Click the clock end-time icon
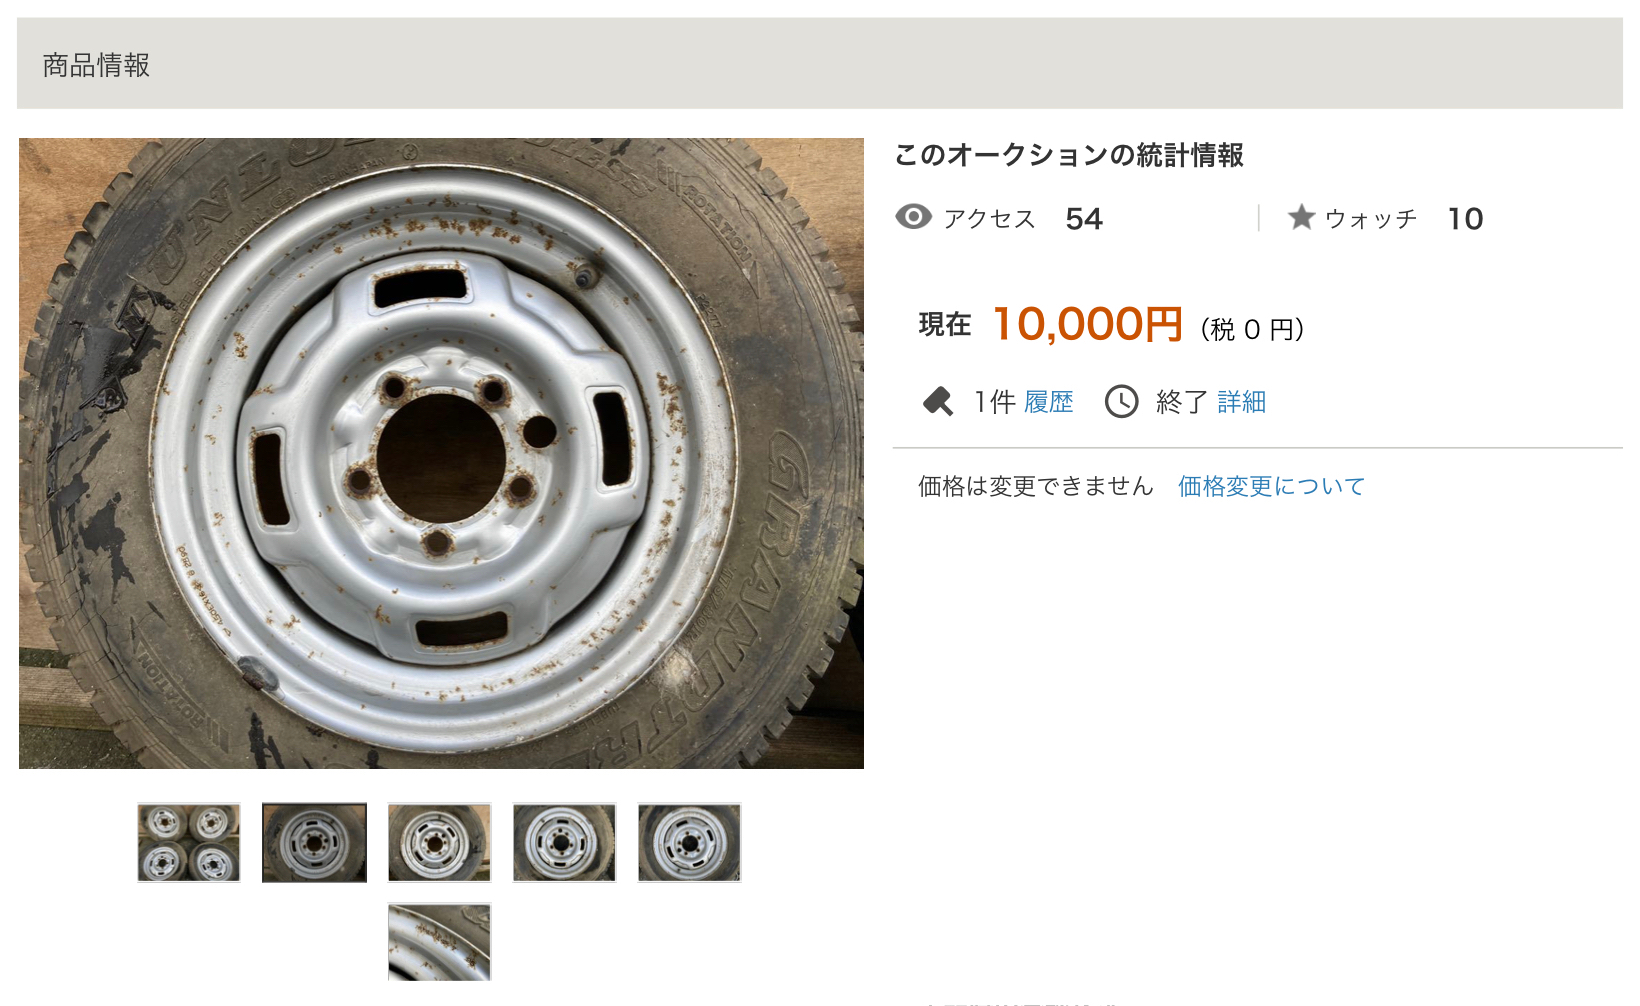This screenshot has width=1640, height=1006. click(1121, 402)
